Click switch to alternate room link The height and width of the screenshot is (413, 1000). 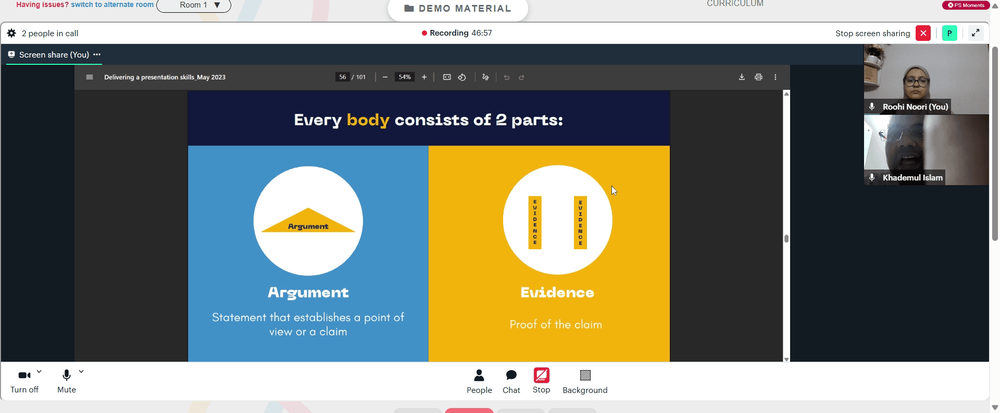pyautogui.click(x=112, y=4)
